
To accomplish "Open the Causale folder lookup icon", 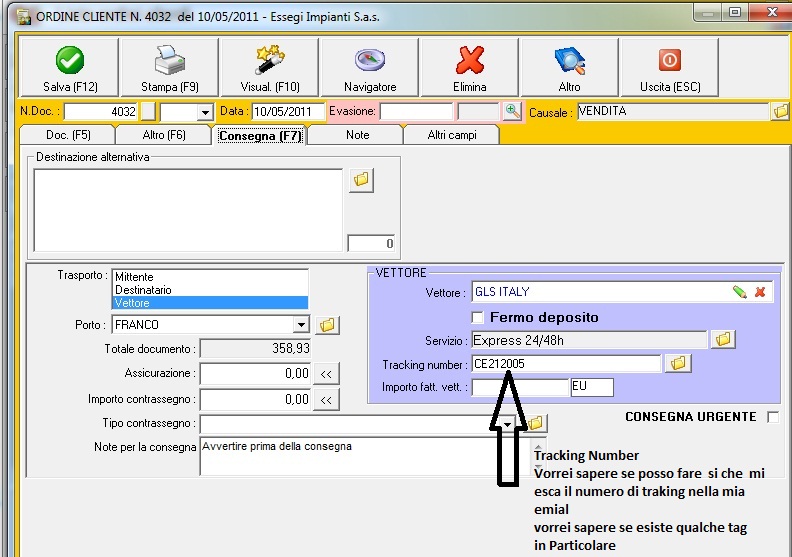I will (x=781, y=111).
